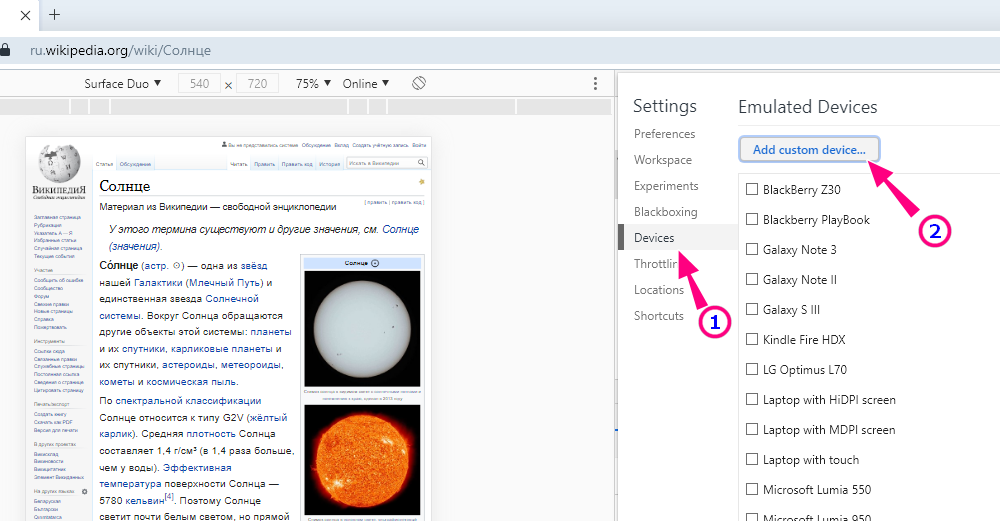Screen dimensions: 1000x521
Task: Open the Online throttling dropdown
Action: click(365, 84)
